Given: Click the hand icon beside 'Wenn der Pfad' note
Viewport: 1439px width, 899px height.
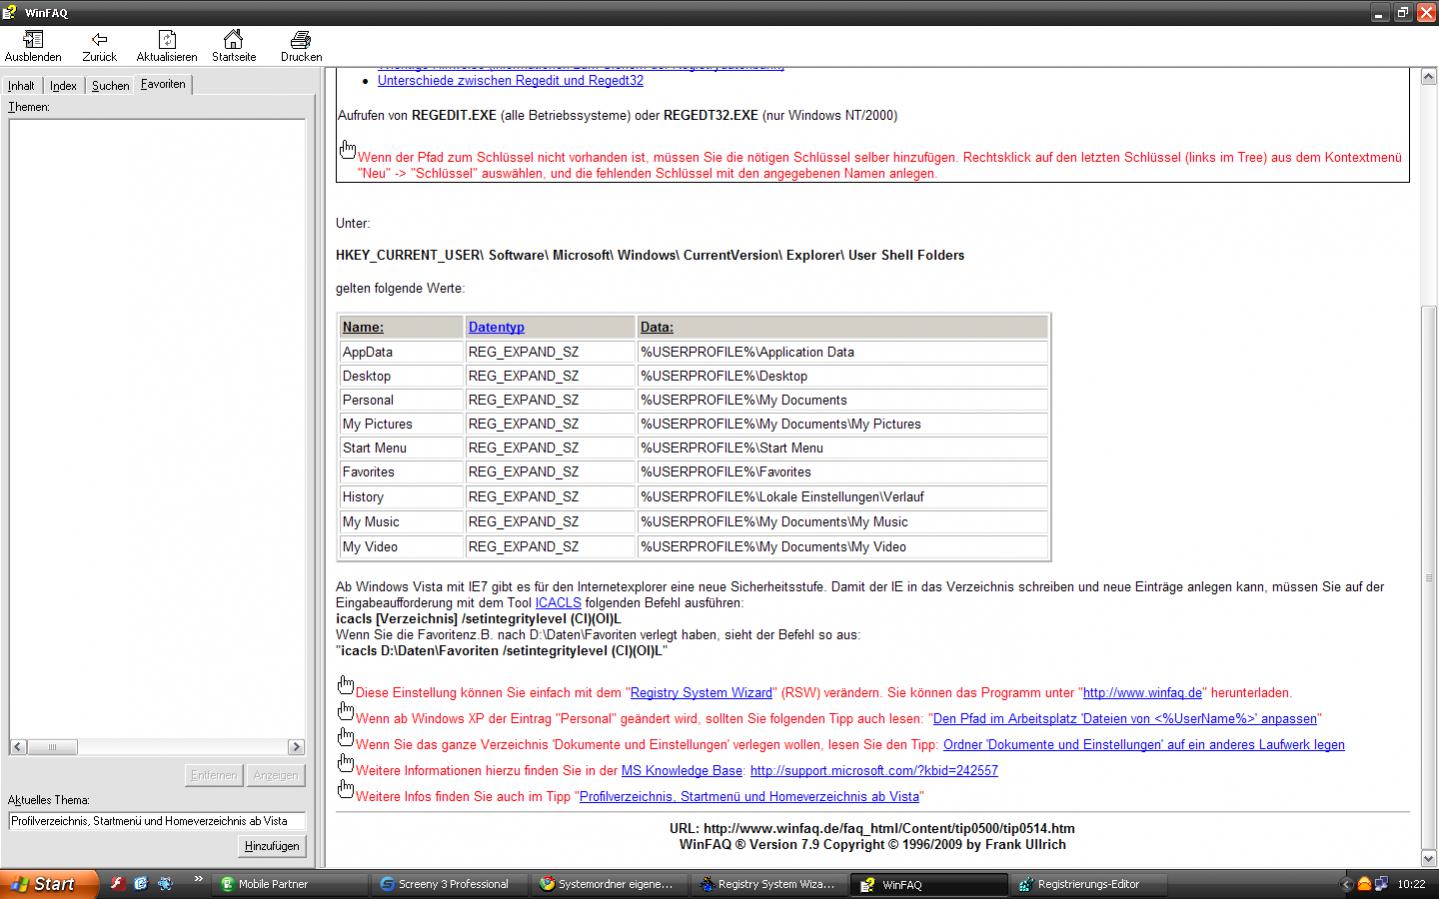Looking at the screenshot, I should coord(347,150).
